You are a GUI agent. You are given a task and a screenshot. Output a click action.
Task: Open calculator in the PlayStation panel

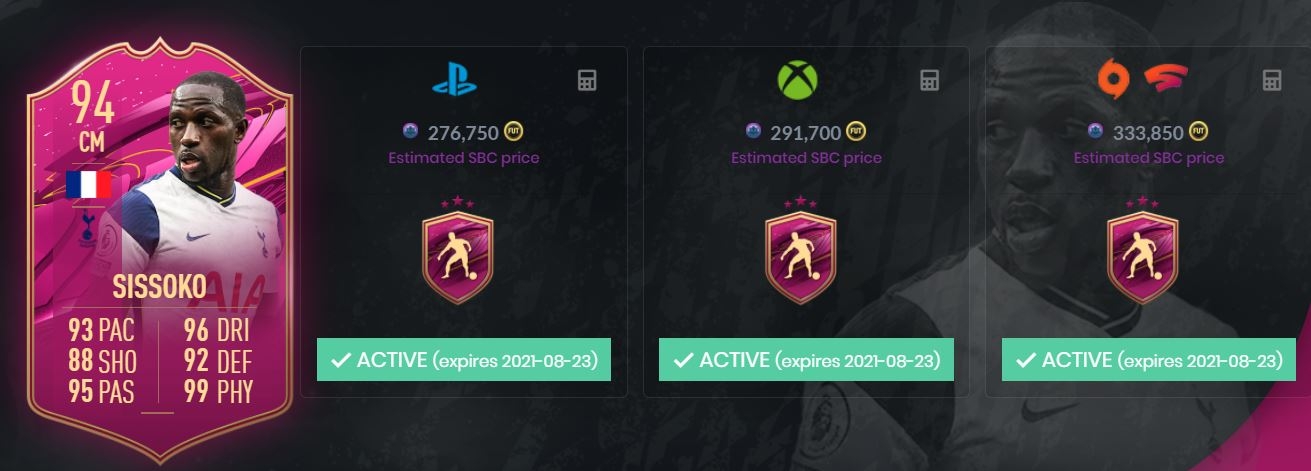(x=588, y=80)
